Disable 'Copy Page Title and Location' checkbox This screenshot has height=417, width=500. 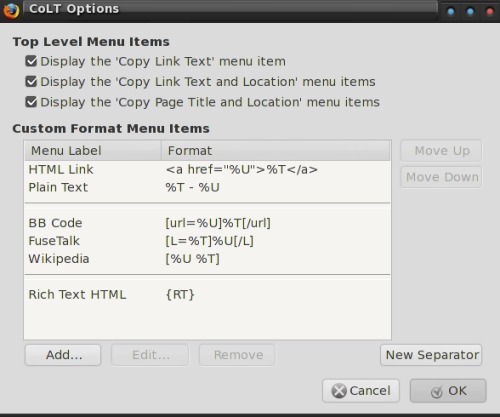pos(31,102)
